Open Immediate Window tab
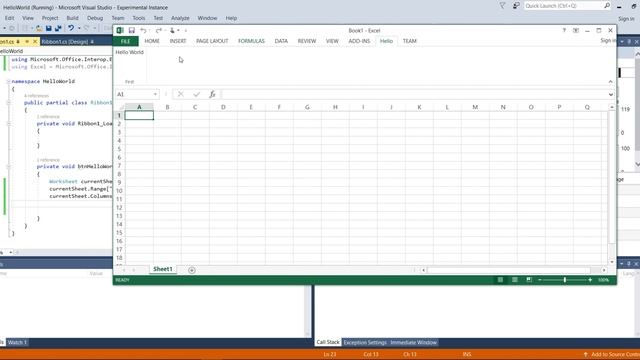 click(413, 342)
